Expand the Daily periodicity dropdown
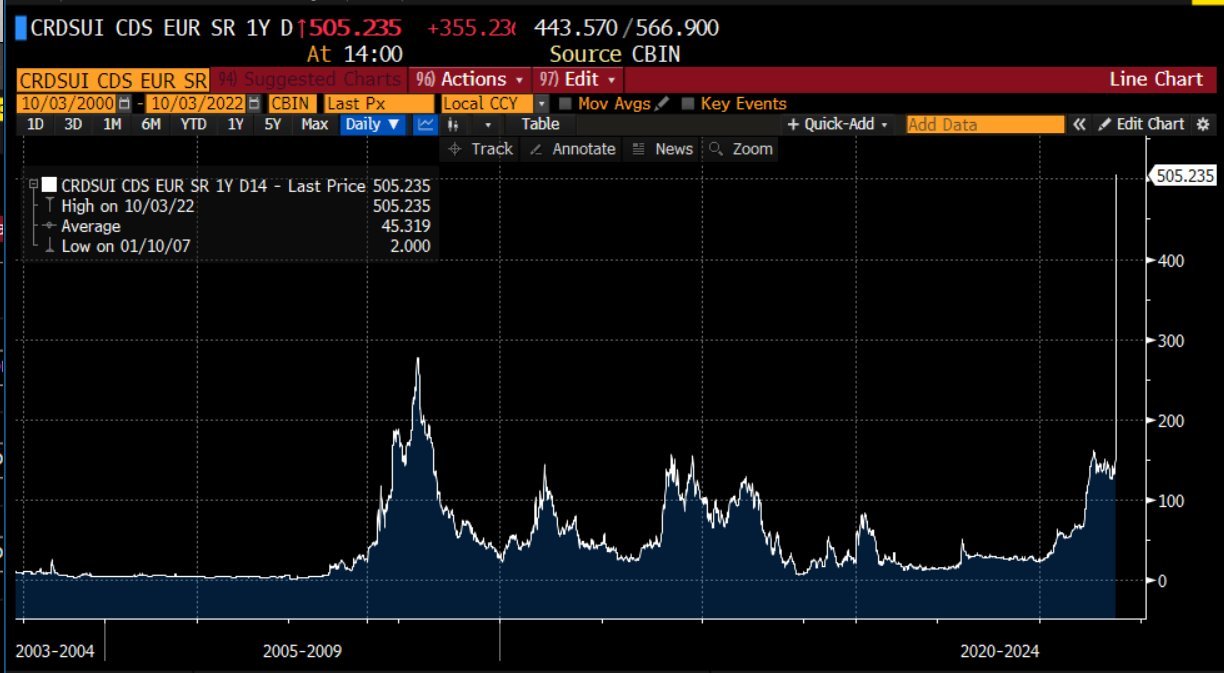The height and width of the screenshot is (673, 1224). 373,124
